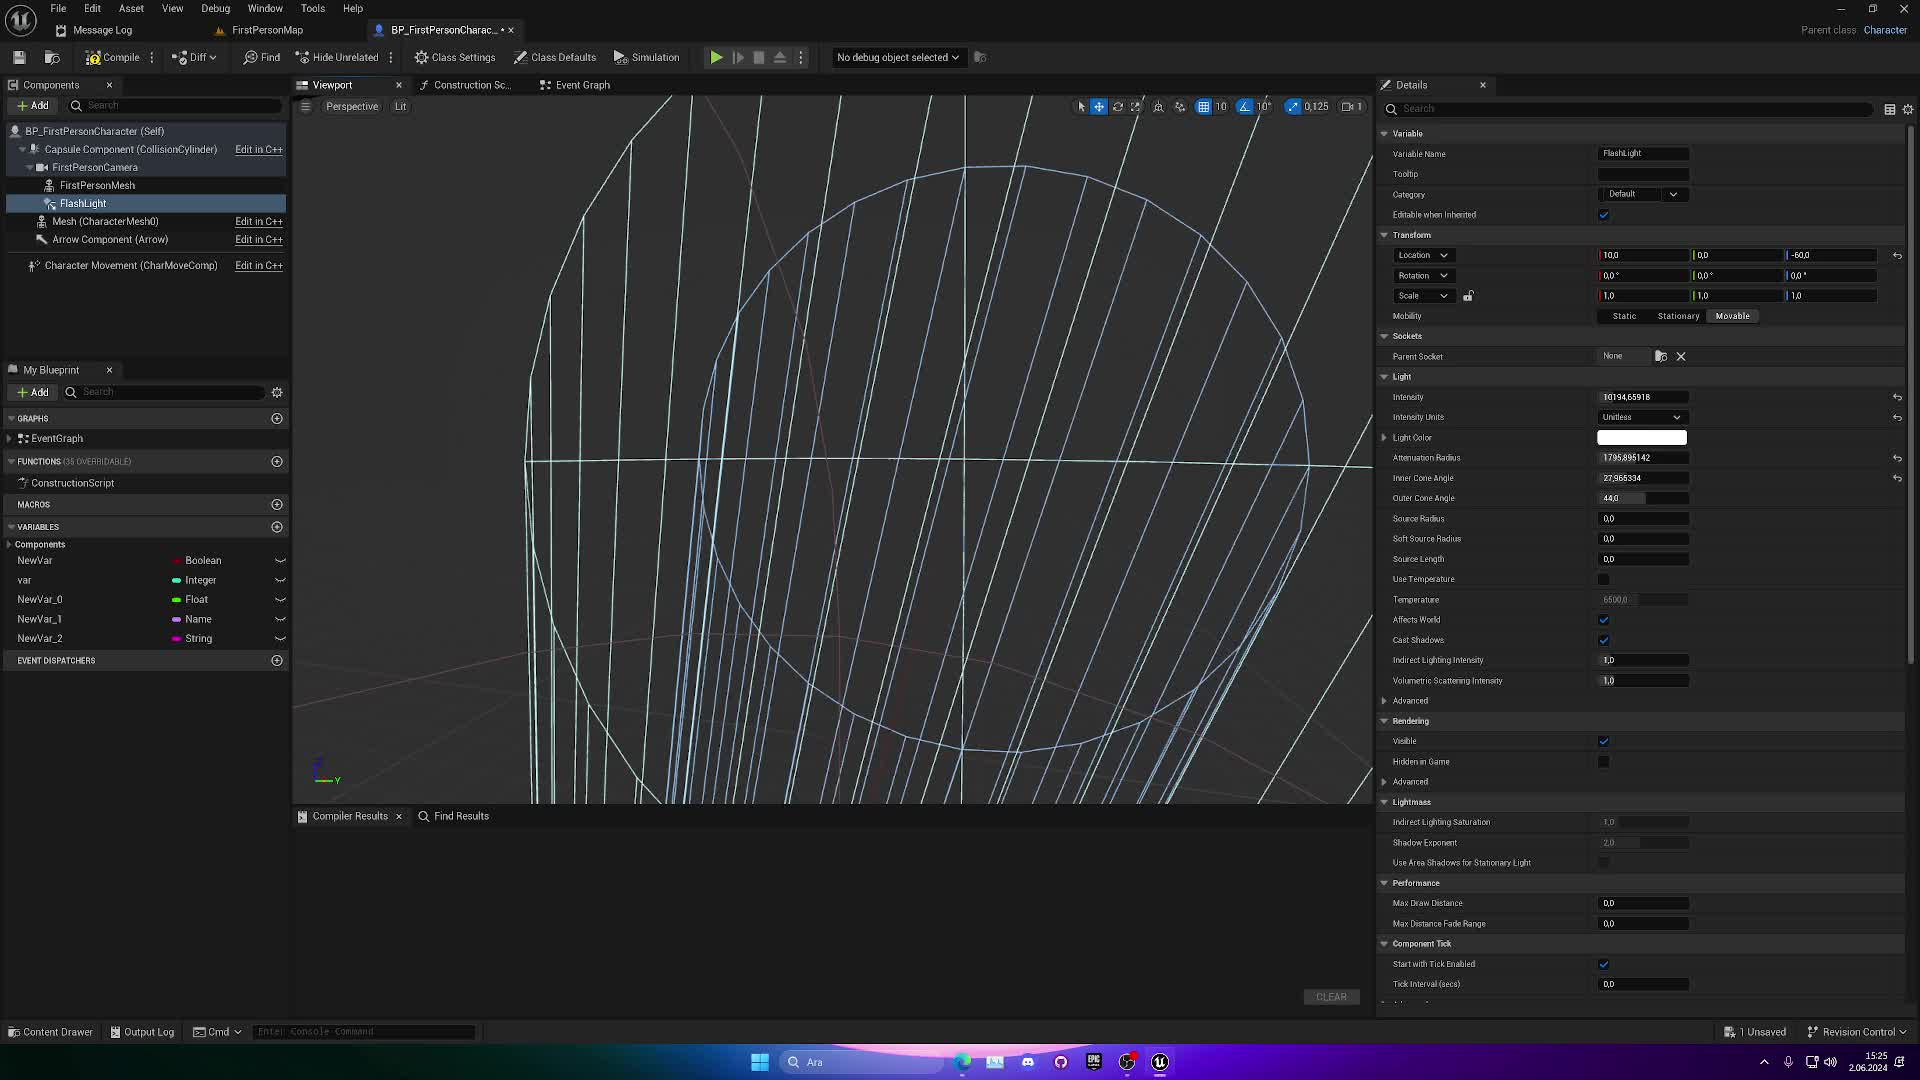1920x1080 pixels.
Task: Toggle Editable when Inherited checkbox
Action: click(1604, 215)
